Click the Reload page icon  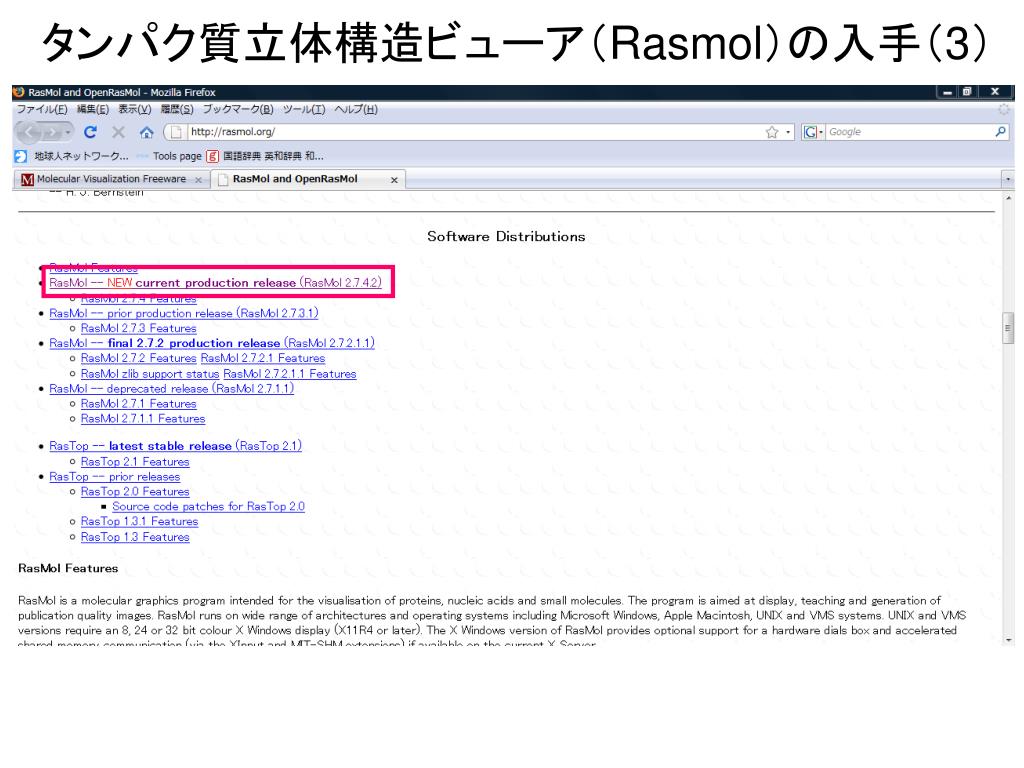click(90, 132)
